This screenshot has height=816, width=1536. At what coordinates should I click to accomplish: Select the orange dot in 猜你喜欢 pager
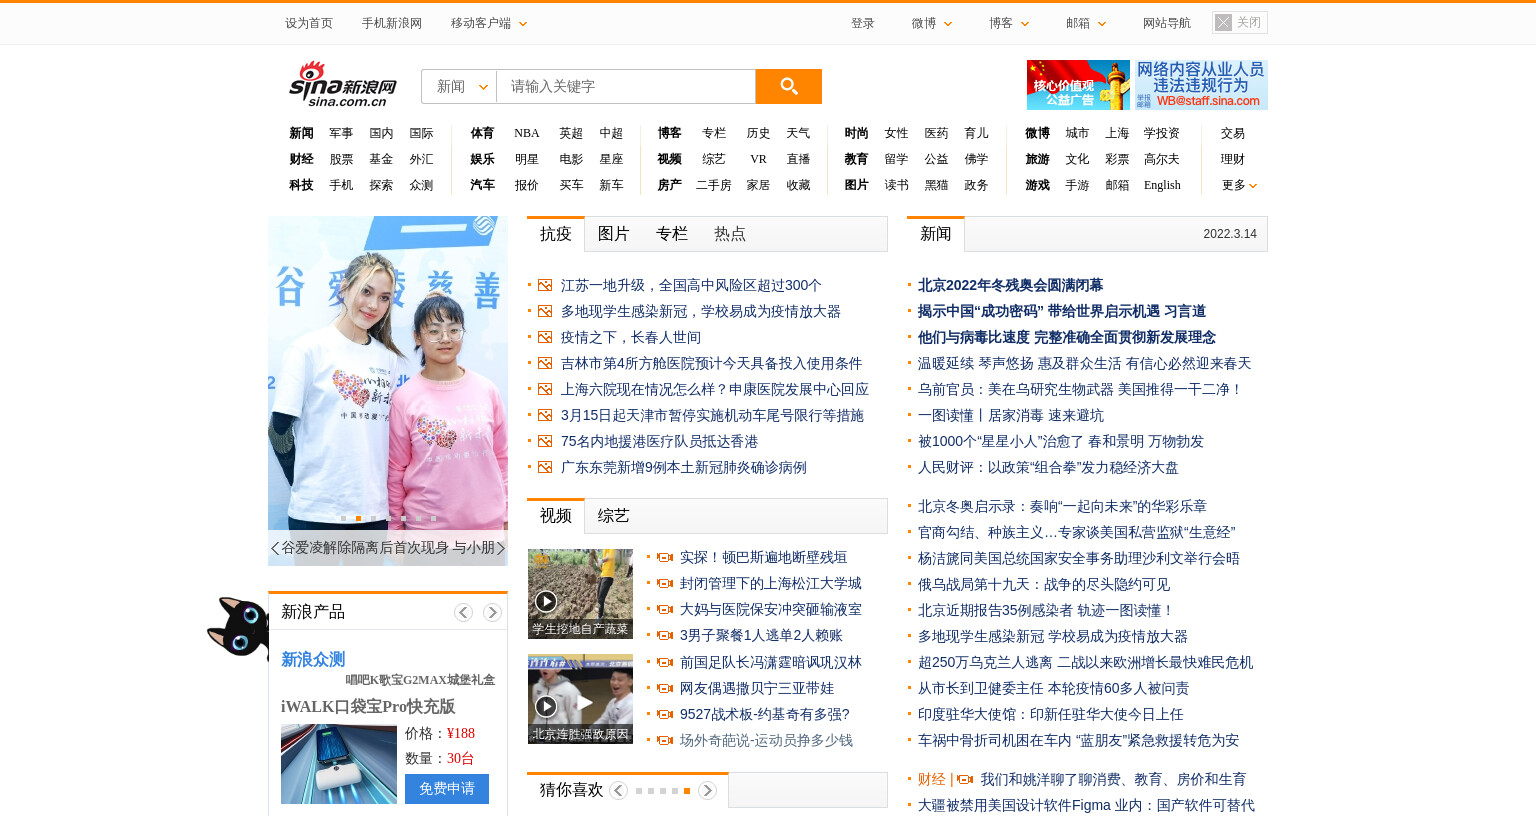pyautogui.click(x=686, y=791)
